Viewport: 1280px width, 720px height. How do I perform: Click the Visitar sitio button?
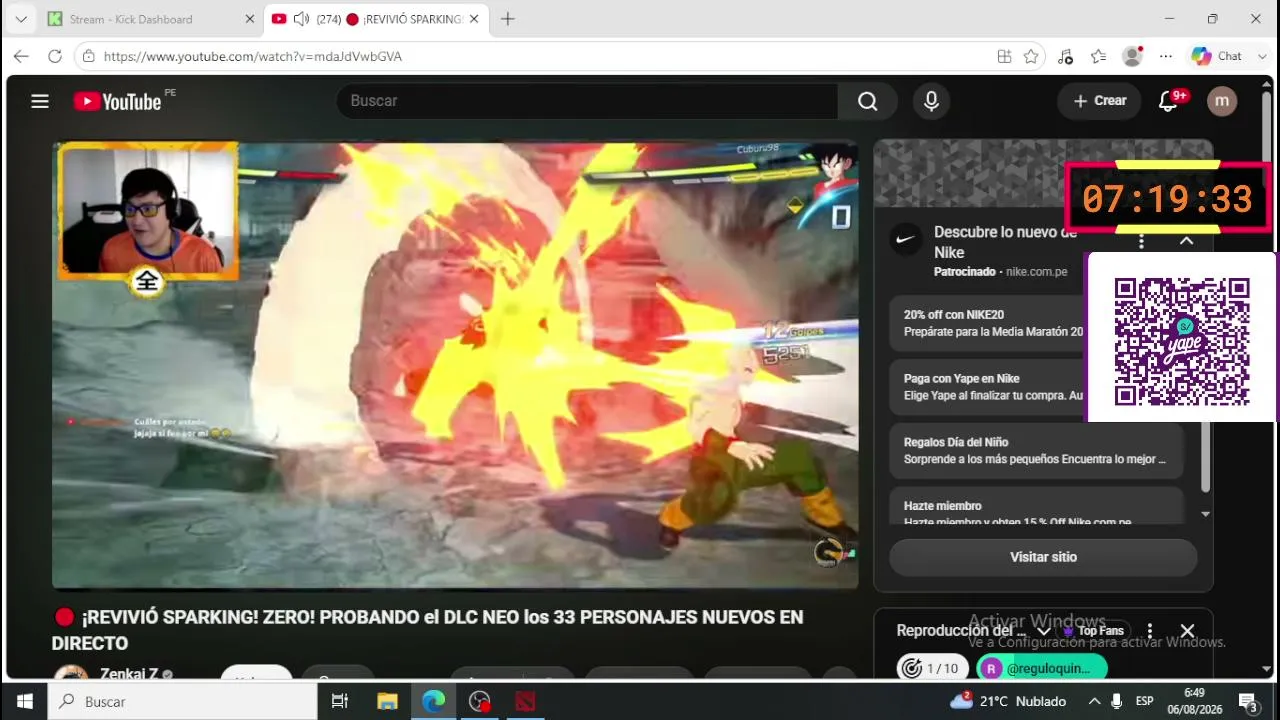click(x=1043, y=557)
